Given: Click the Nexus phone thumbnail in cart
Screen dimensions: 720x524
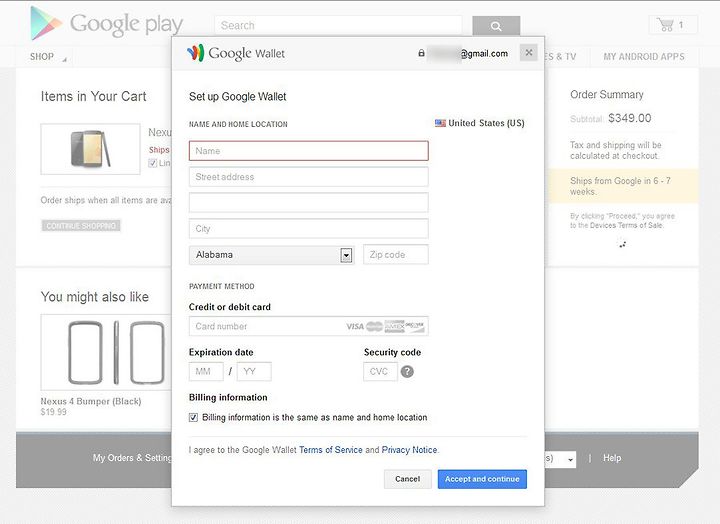Looking at the screenshot, I should [x=90, y=149].
